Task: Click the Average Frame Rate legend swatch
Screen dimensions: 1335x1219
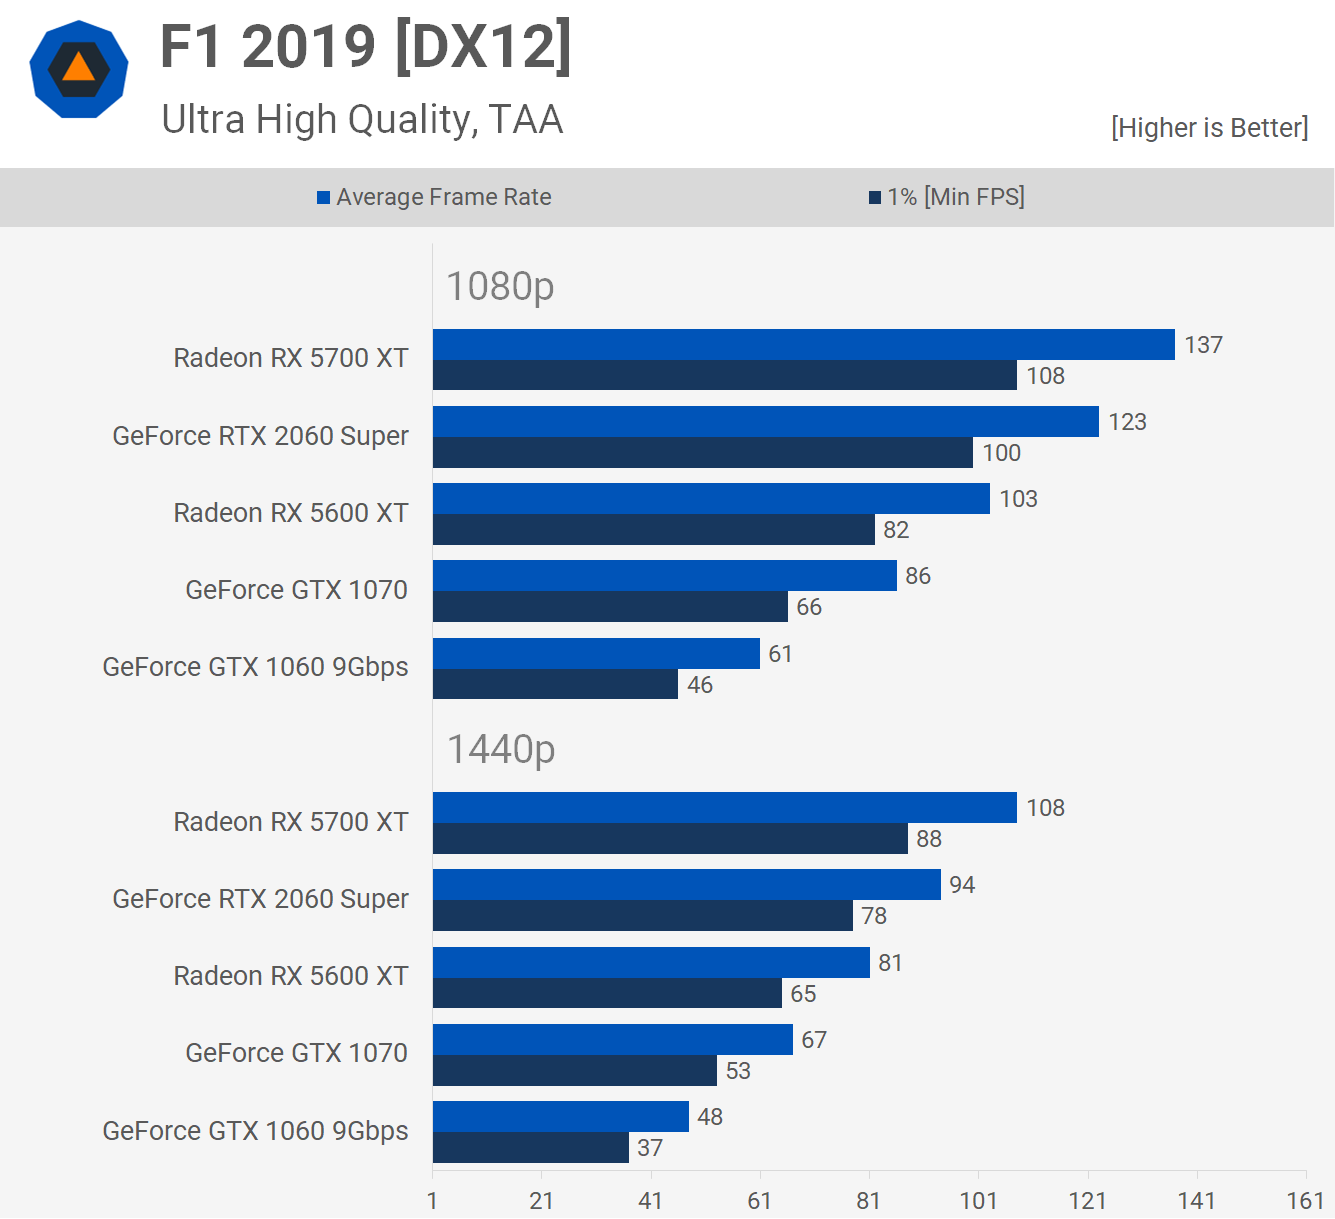Action: point(323,198)
